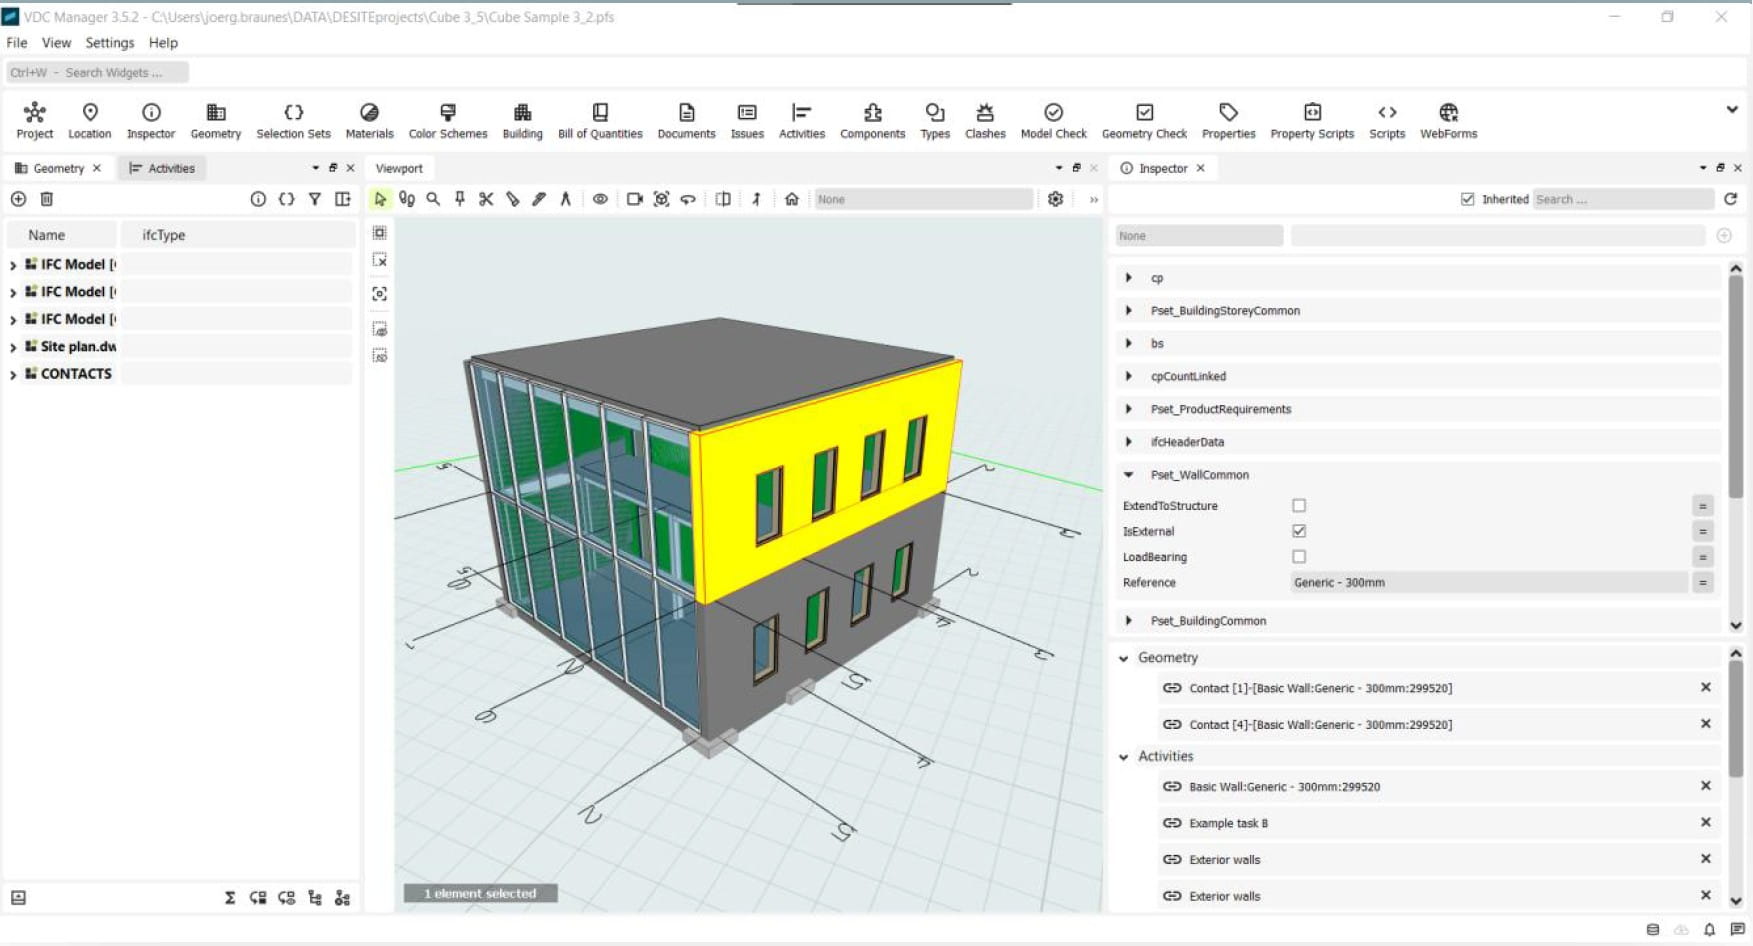Open the Color Schemes tool
The width and height of the screenshot is (1753, 946).
(447, 120)
